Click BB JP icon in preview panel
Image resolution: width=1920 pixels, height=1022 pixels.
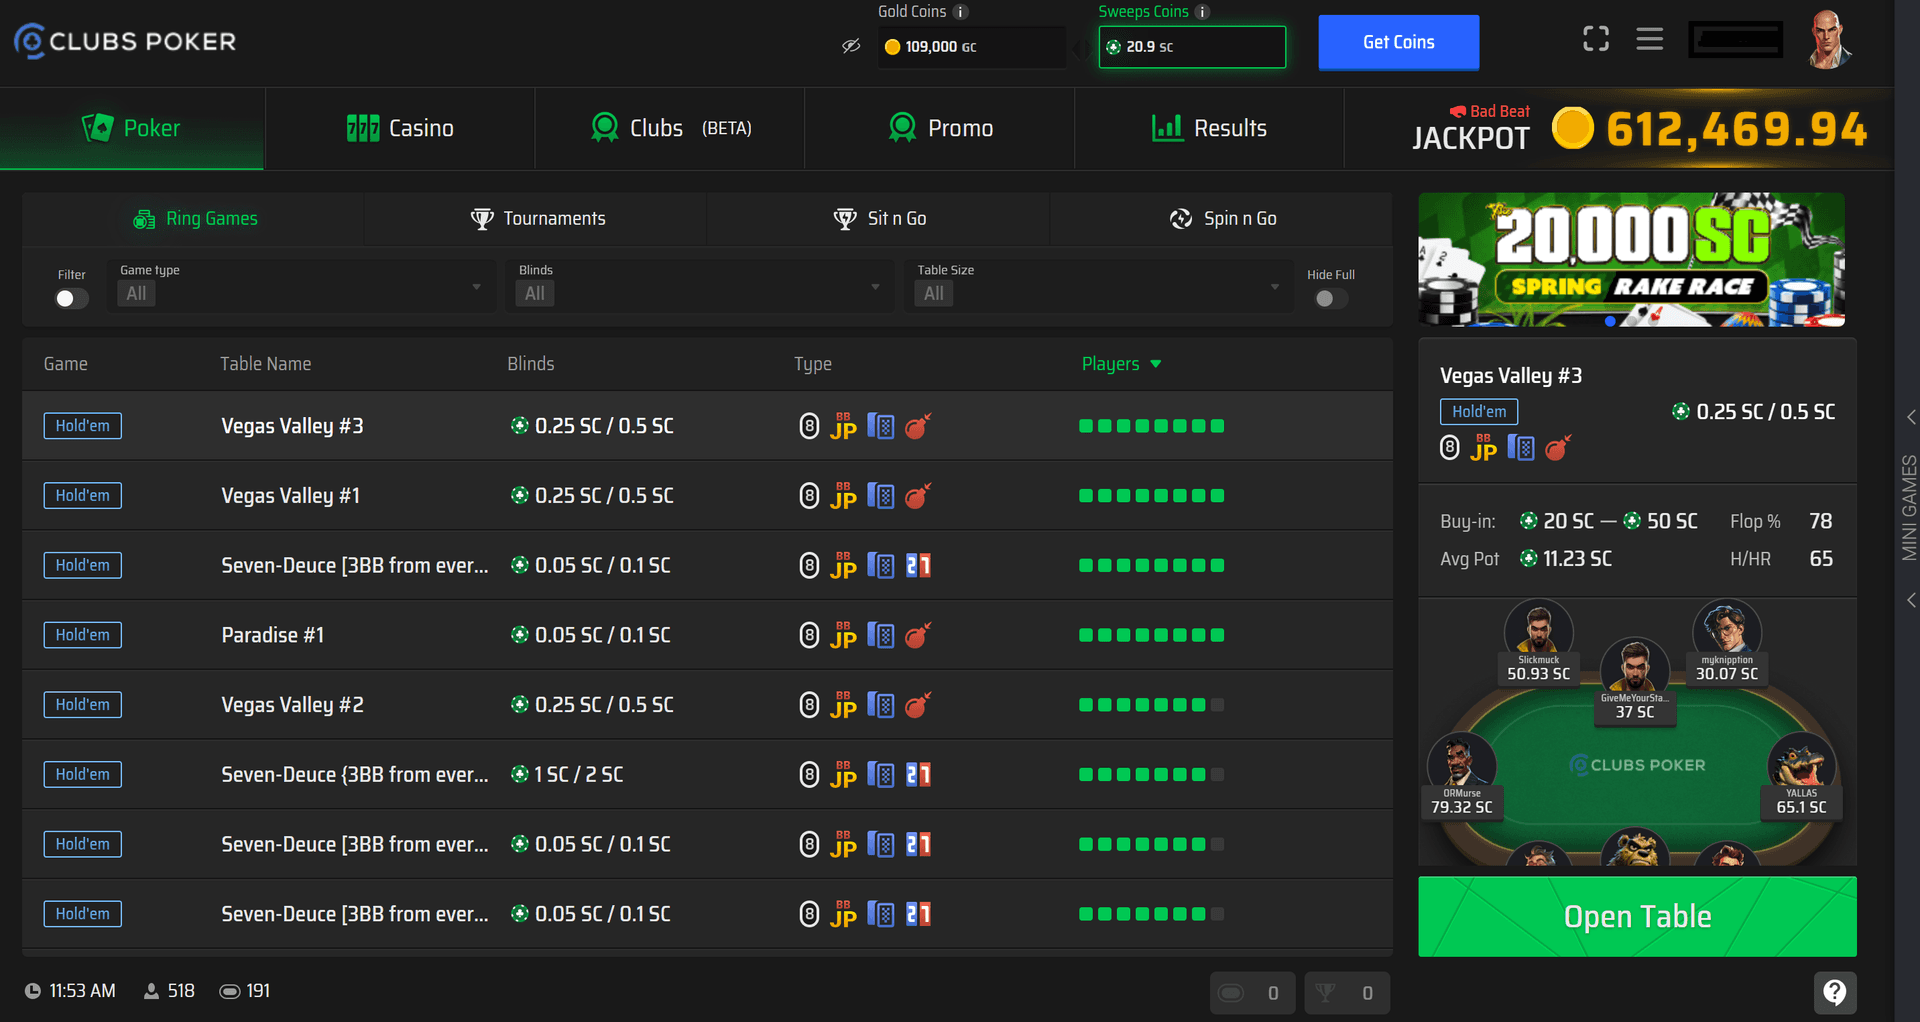[x=1484, y=448]
